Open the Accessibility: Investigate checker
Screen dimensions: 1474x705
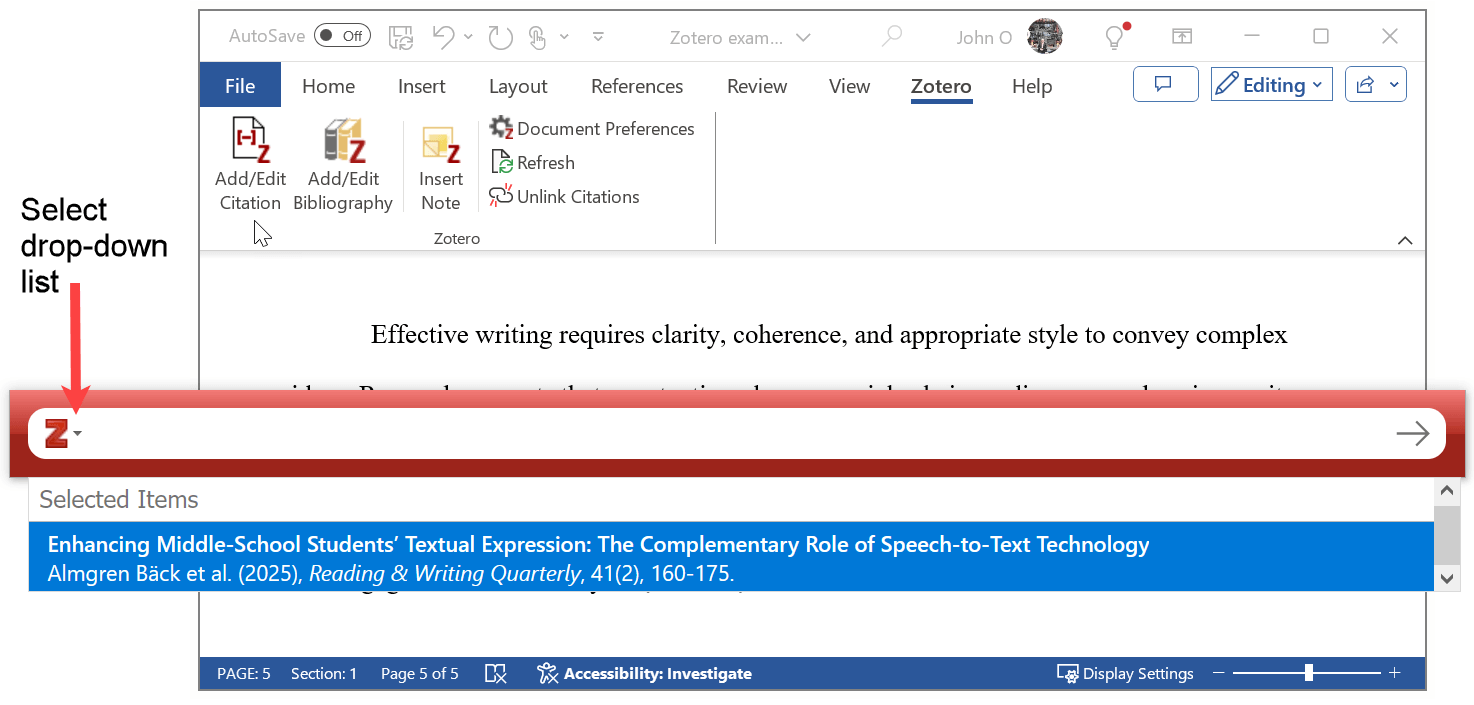(643, 673)
